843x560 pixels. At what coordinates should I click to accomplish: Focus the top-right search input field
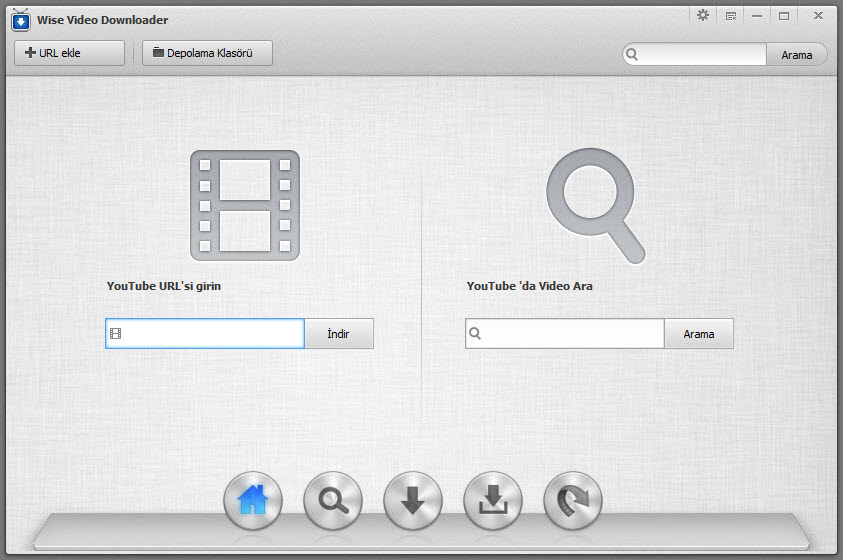[695, 55]
